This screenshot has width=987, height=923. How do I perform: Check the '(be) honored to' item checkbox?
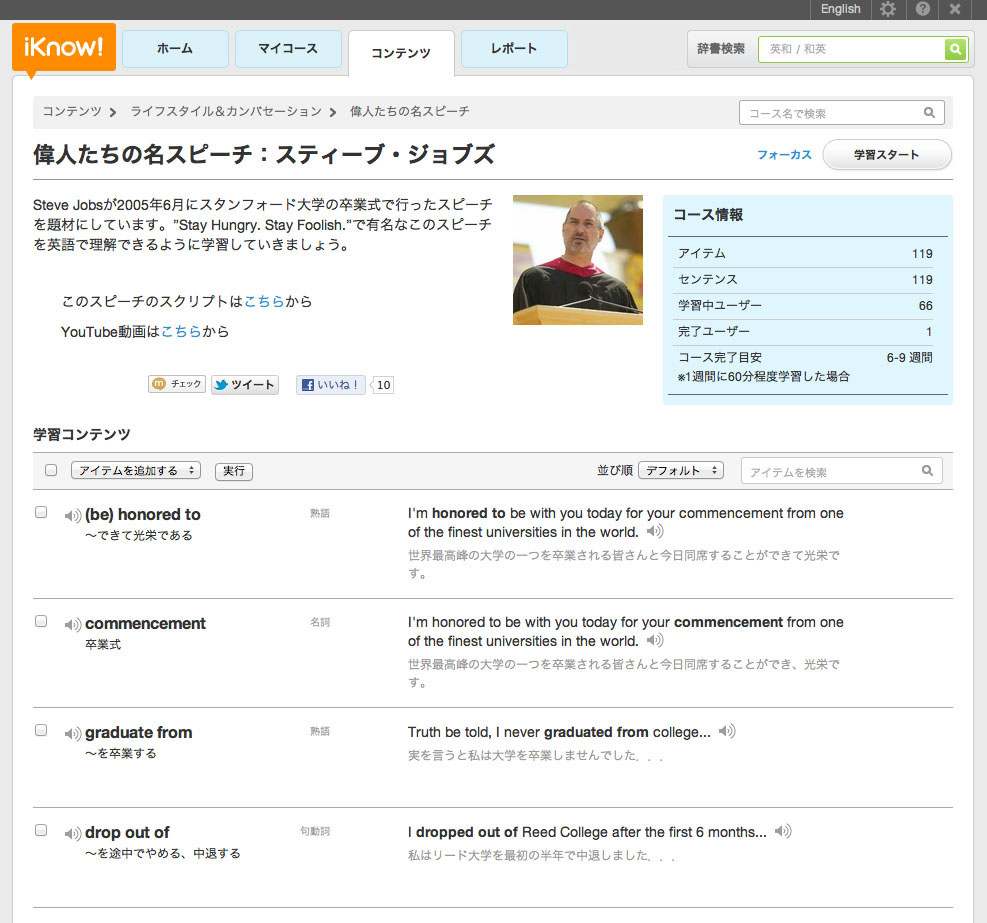(41, 512)
